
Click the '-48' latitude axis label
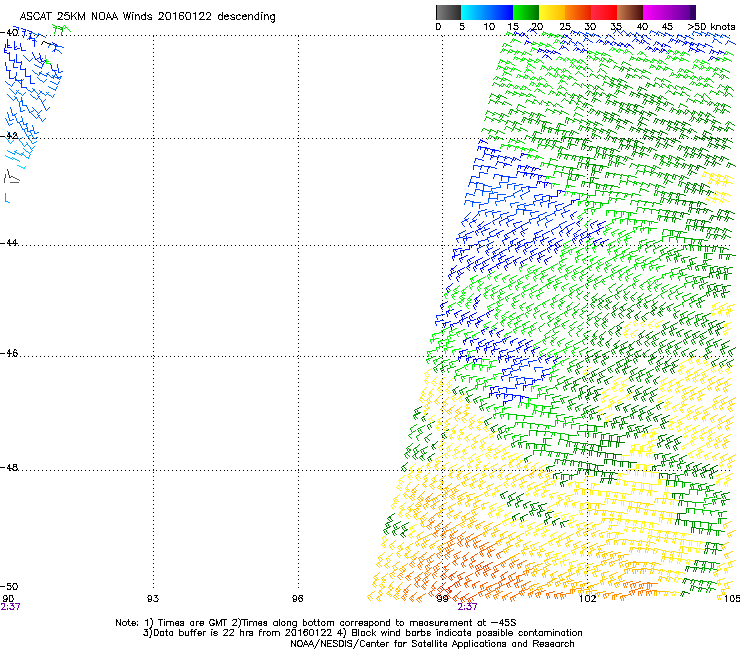pyautogui.click(x=9, y=467)
